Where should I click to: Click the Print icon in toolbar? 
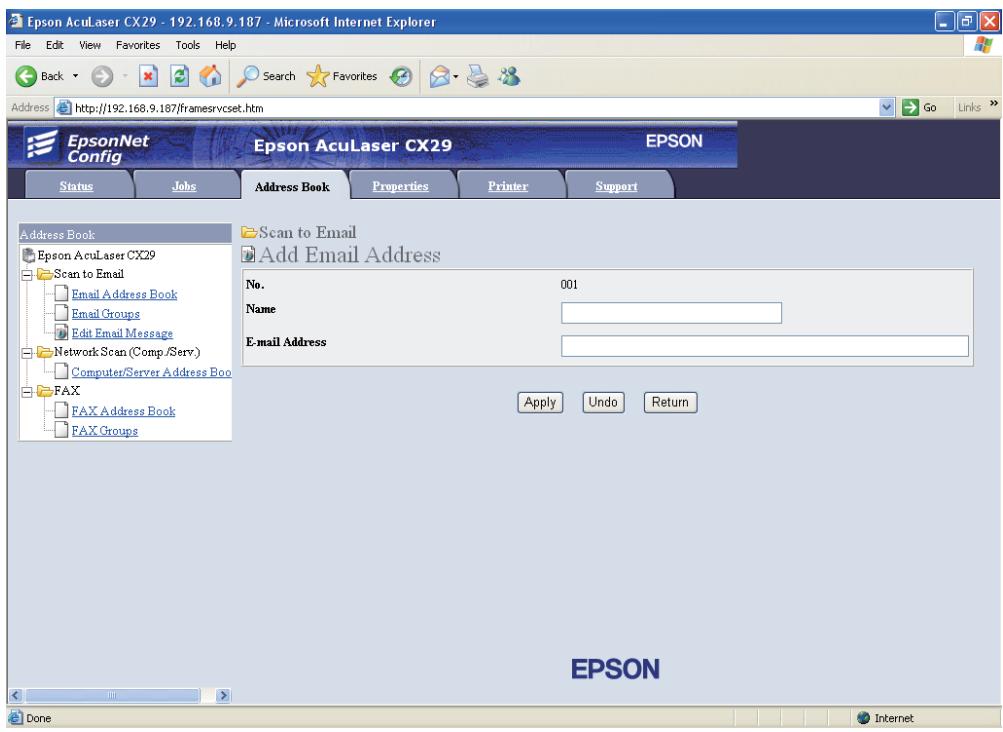pyautogui.click(x=477, y=77)
